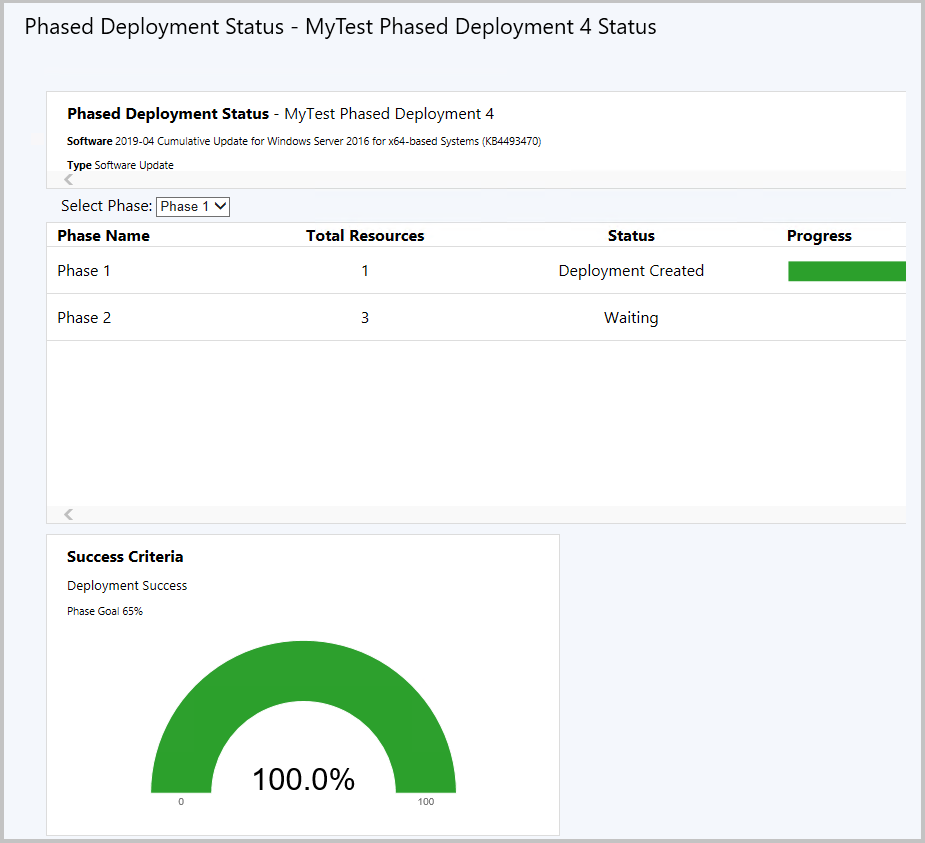Click the Type Software Update line
The image size is (925, 843).
(x=120, y=165)
